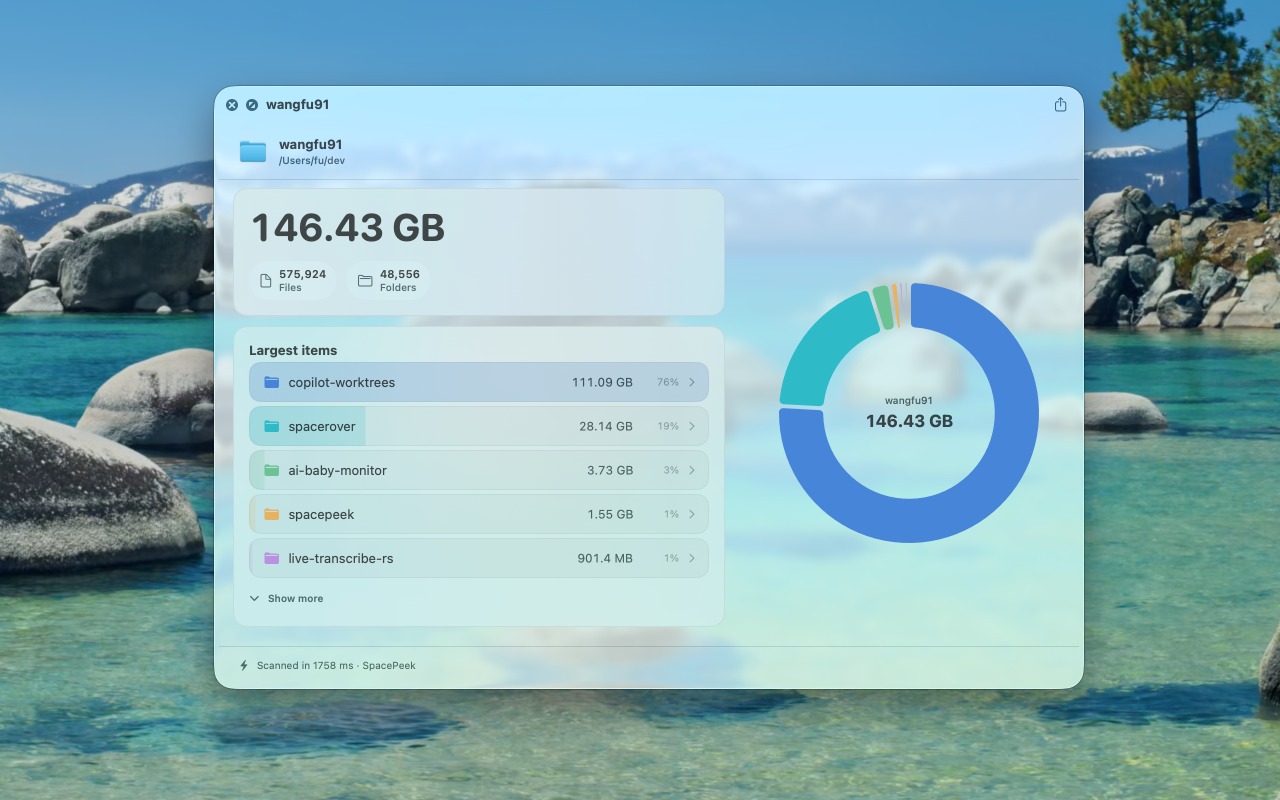This screenshot has height=800, width=1280.
Task: Click the 1.55 GB size value
Action: 610,514
